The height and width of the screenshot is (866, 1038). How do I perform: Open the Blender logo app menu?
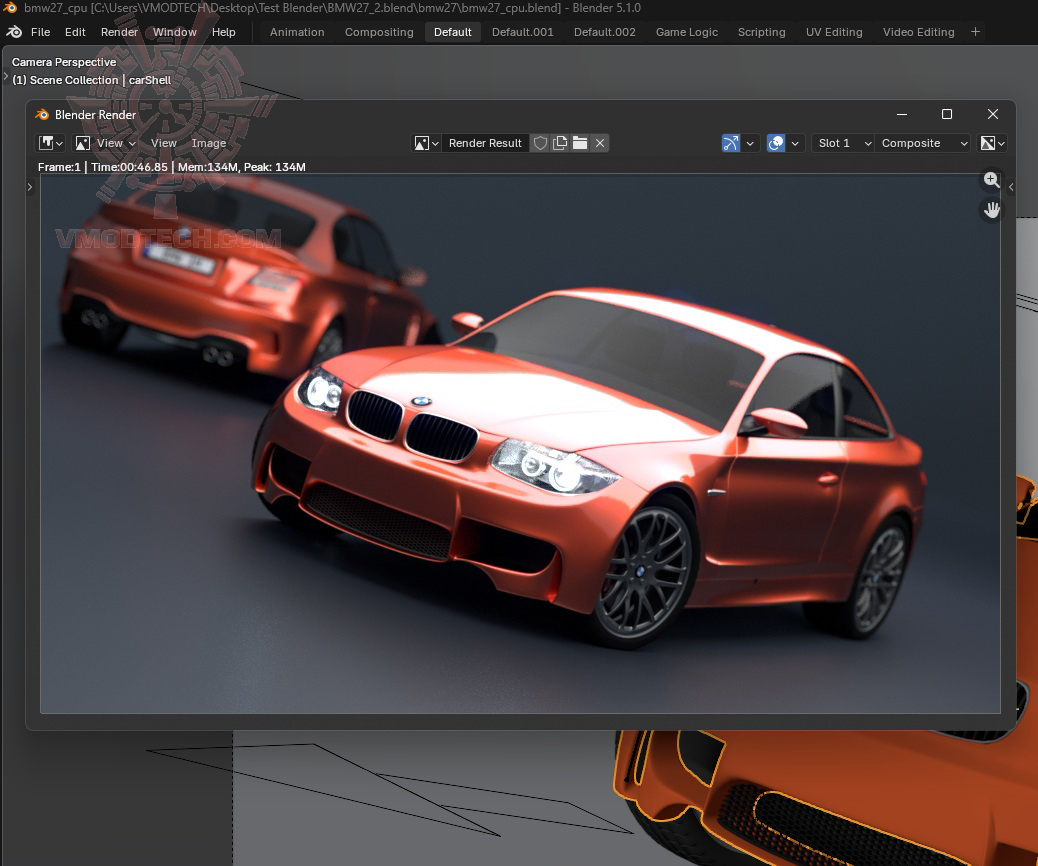tap(14, 32)
